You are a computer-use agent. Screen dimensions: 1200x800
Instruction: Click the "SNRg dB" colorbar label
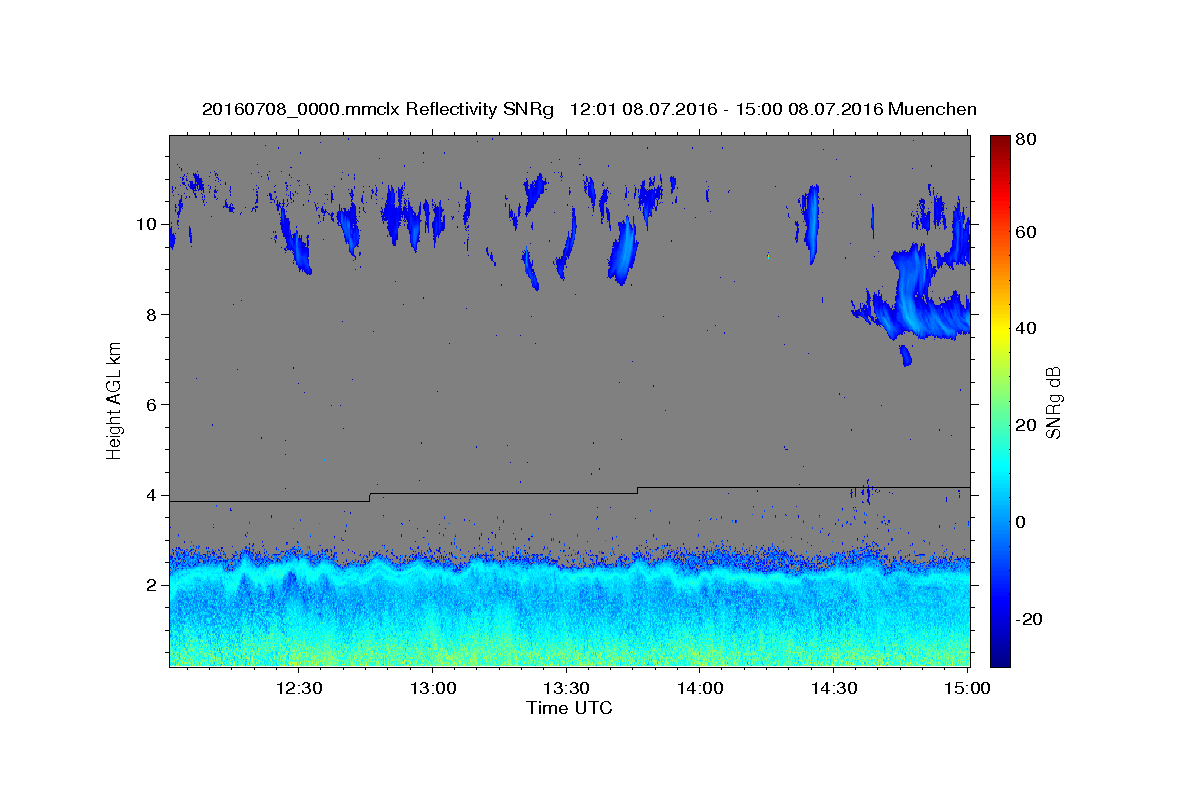point(1053,401)
